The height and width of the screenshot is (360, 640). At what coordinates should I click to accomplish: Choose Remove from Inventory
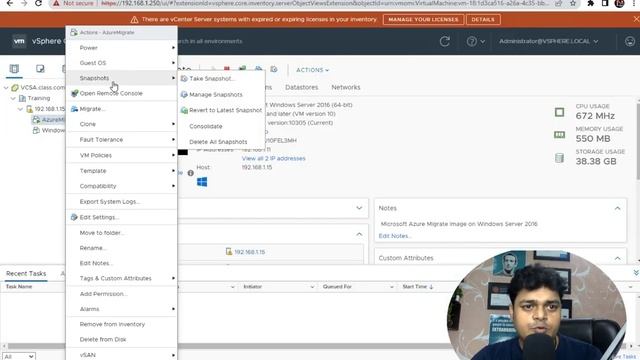[x=122, y=324]
